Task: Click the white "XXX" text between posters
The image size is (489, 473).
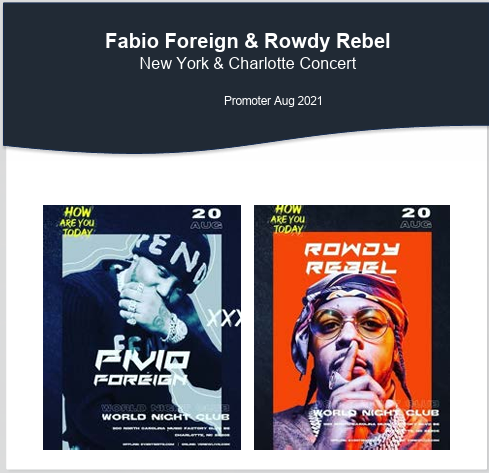Action: click(x=224, y=318)
